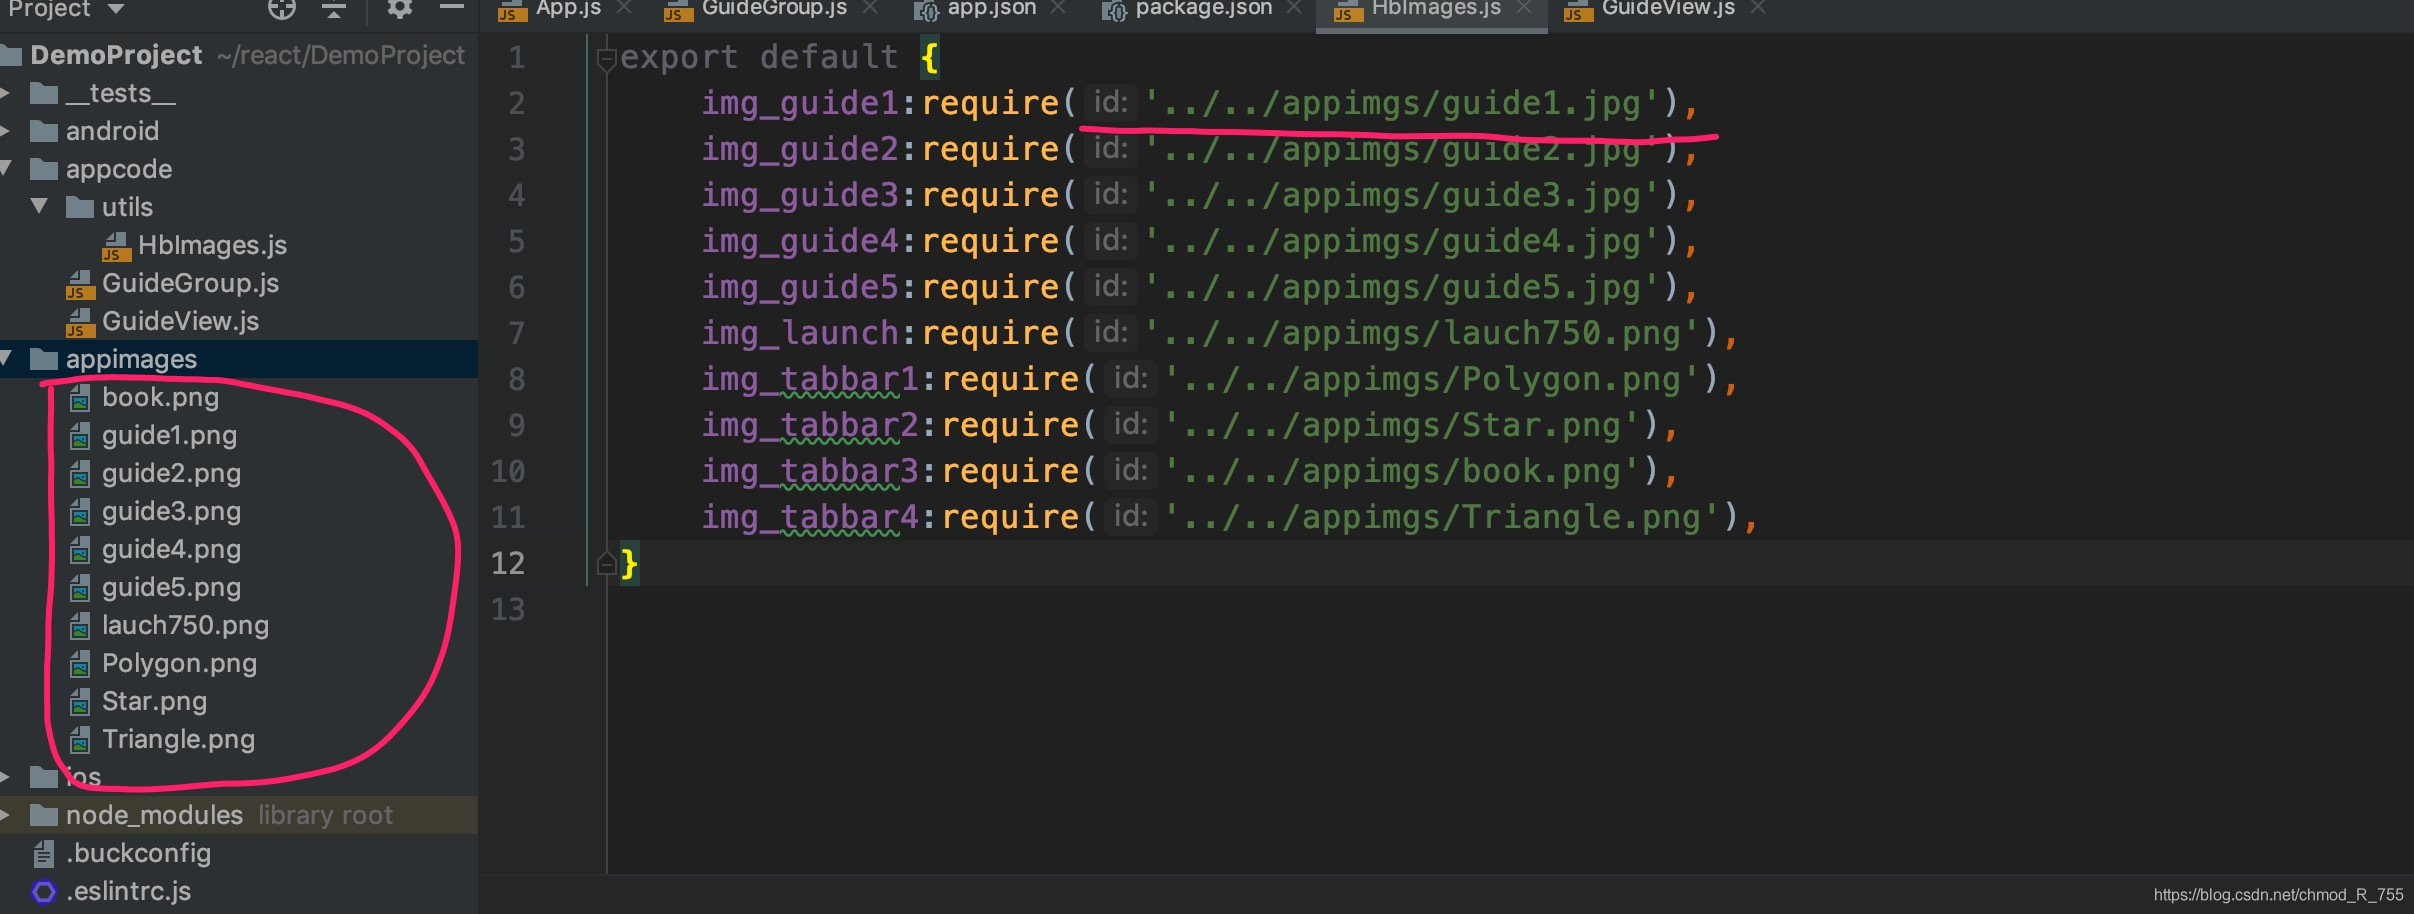Click the .buckconfig file icon
2414x914 pixels.
tap(44, 854)
